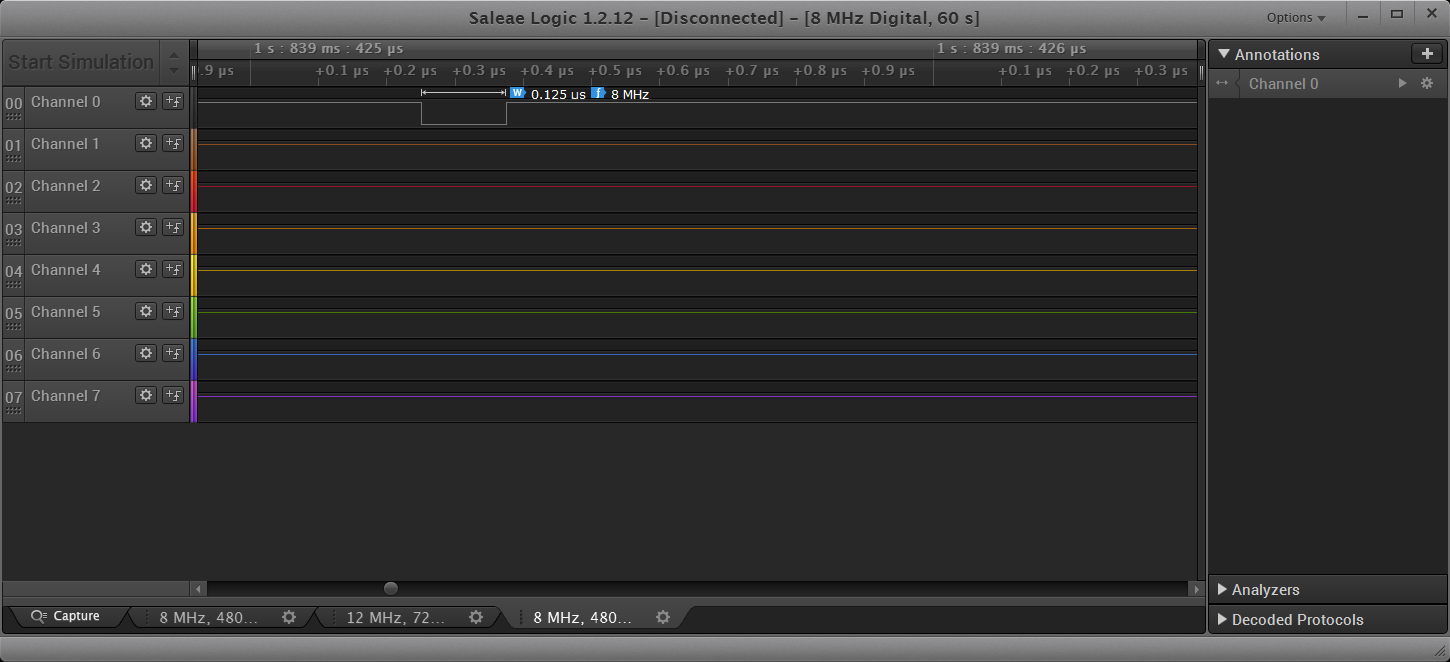The image size is (1450, 662).
Task: Open Channel 2 settings gear
Action: (x=146, y=185)
